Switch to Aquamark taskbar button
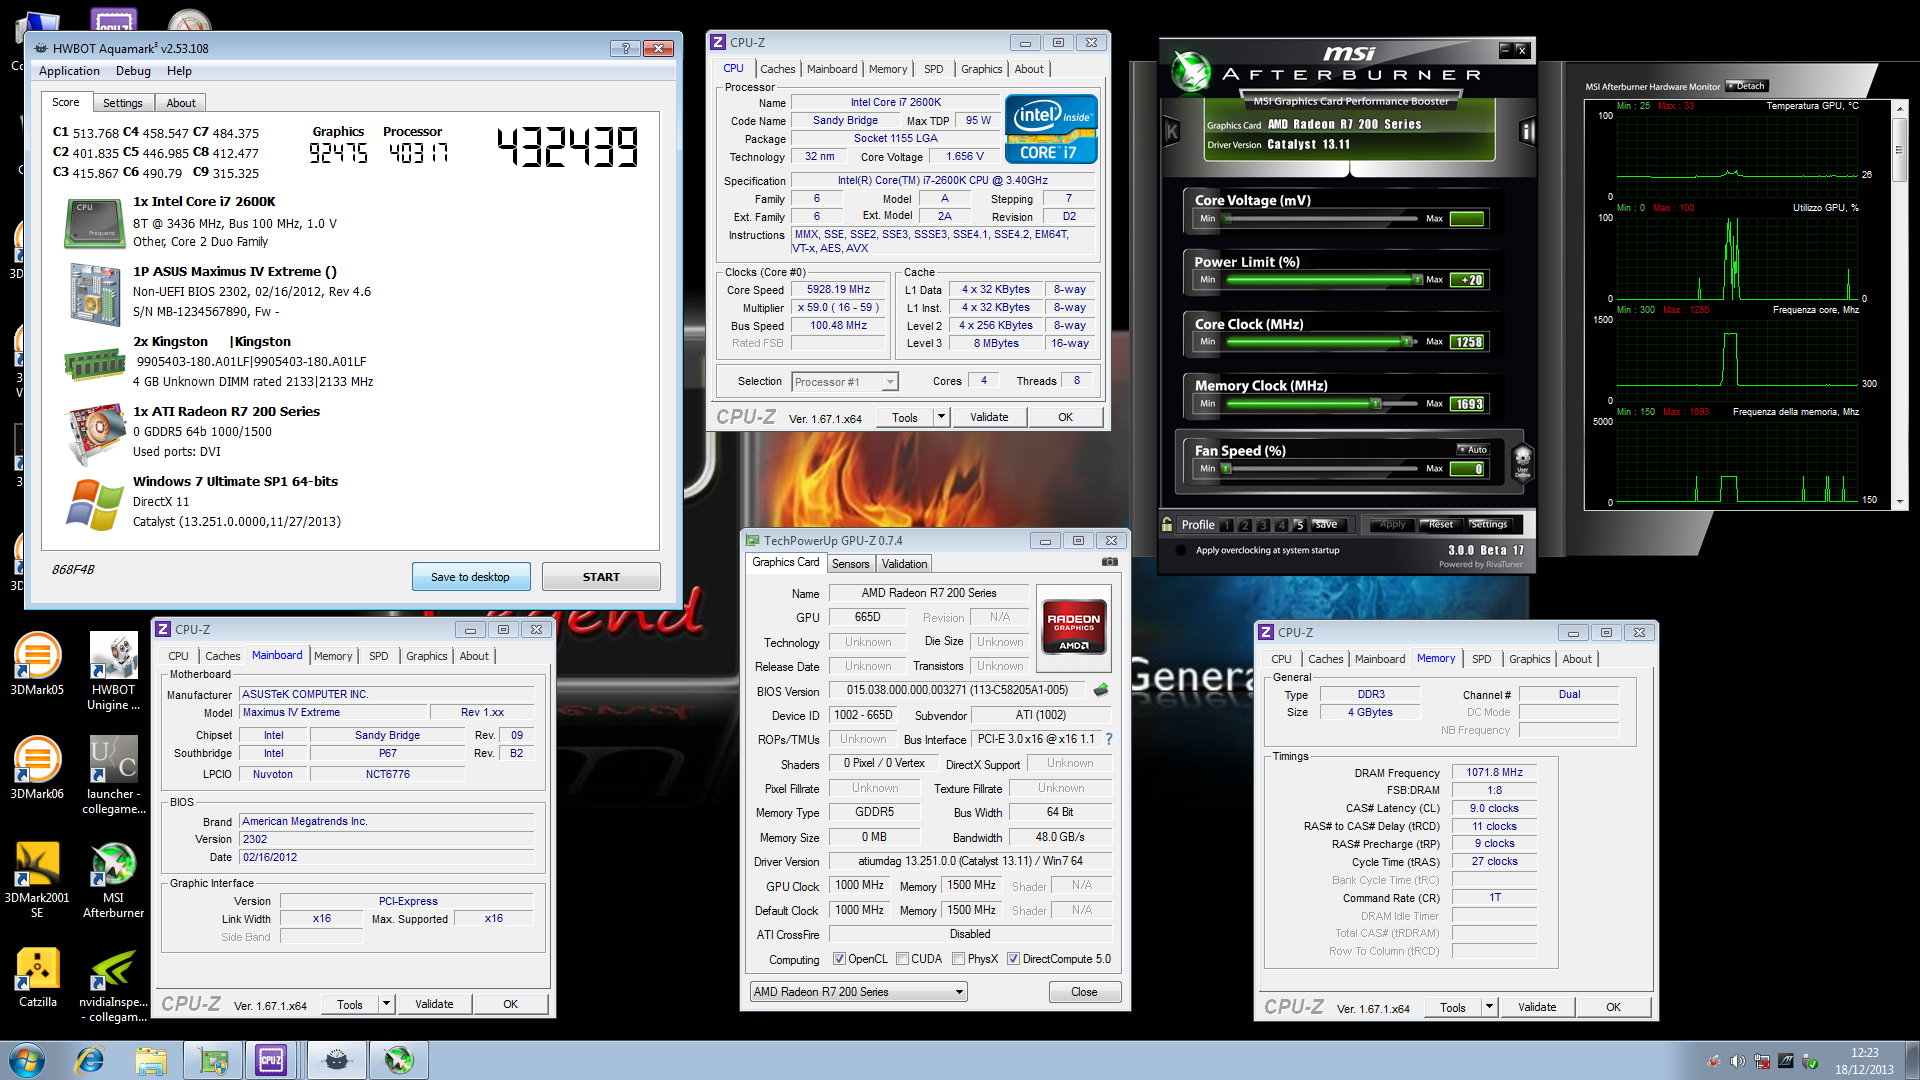Viewport: 1920px width, 1080px height. pyautogui.click(x=337, y=1060)
